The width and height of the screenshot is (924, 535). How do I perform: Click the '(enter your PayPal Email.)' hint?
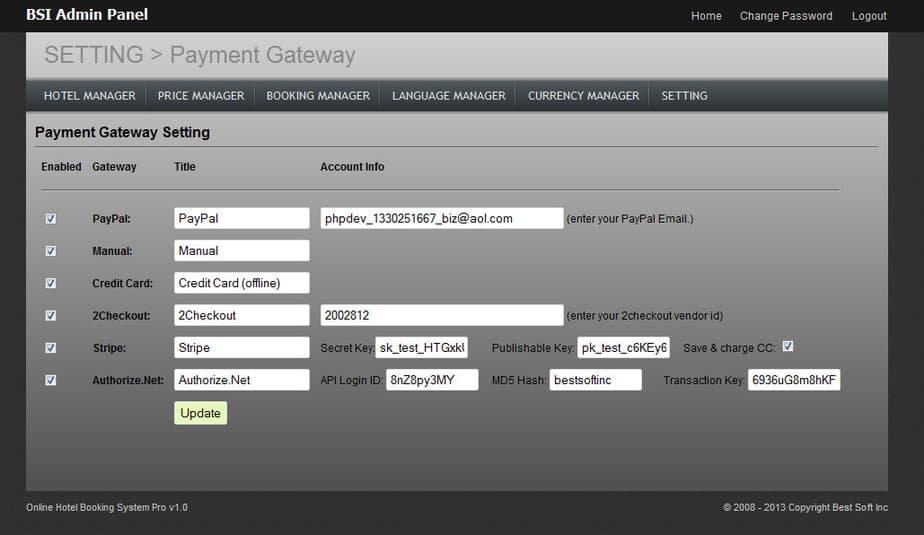click(630, 219)
